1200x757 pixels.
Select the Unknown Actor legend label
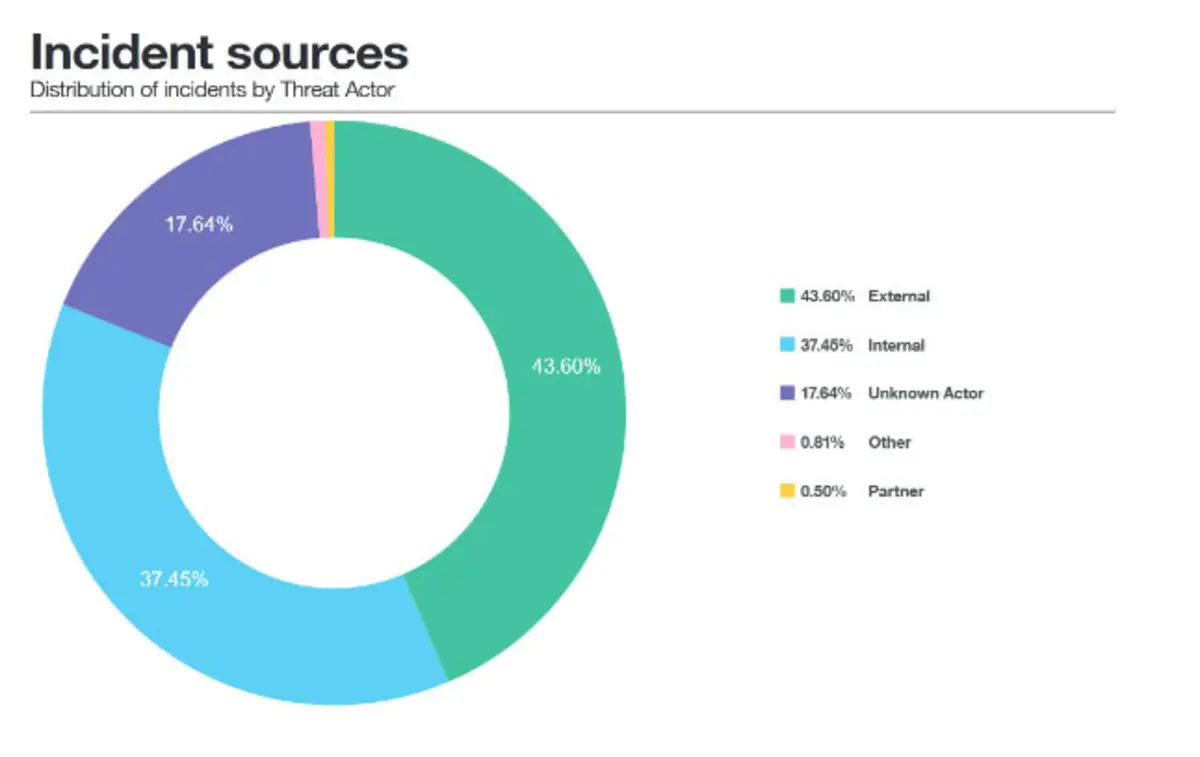click(926, 394)
